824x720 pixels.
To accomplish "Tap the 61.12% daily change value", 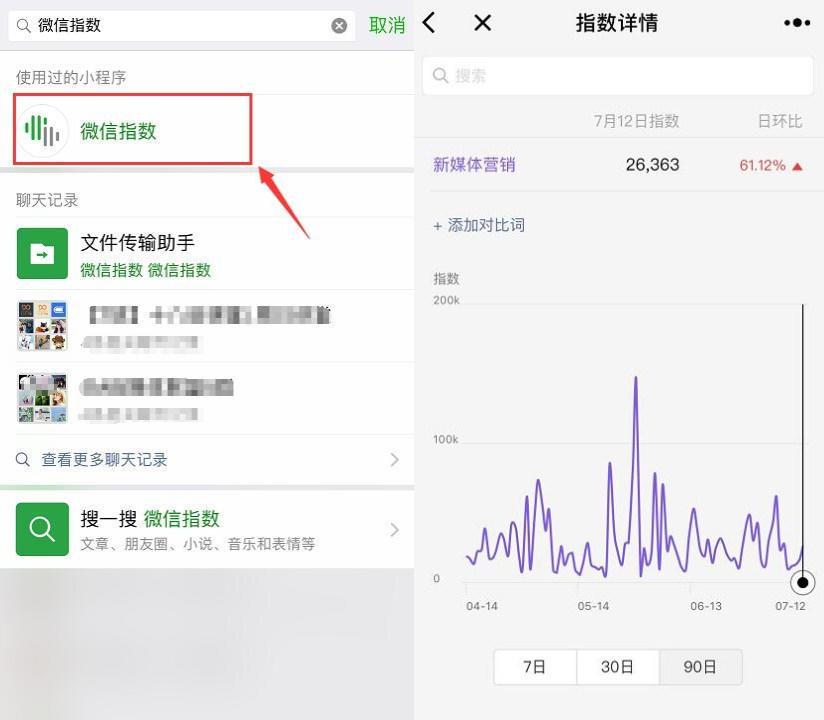I will (763, 166).
